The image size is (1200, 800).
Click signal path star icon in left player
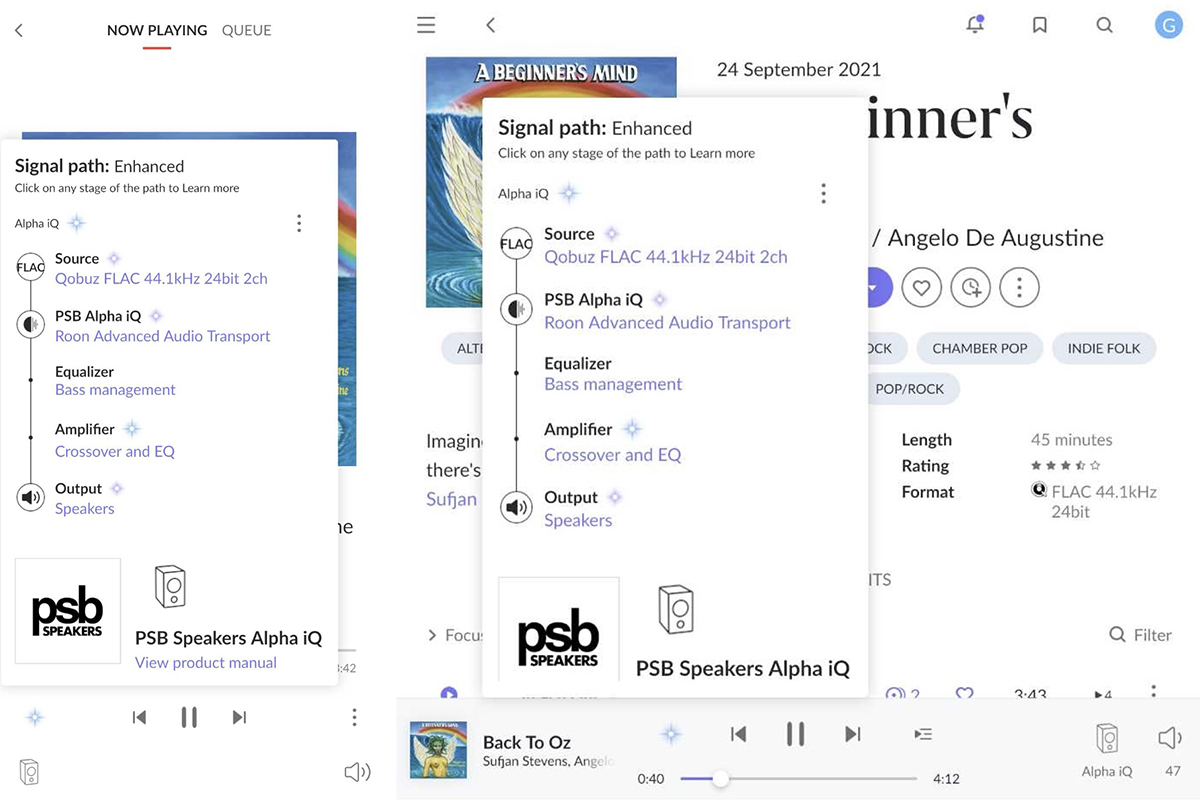[35, 717]
